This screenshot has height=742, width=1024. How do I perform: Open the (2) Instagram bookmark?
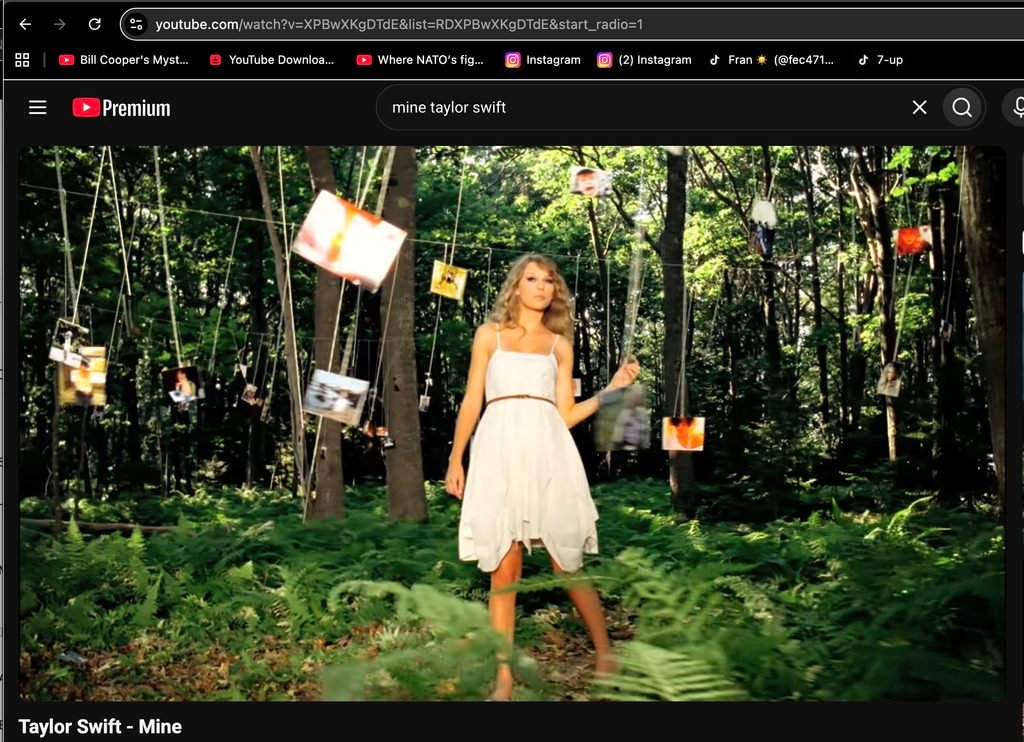(x=644, y=60)
